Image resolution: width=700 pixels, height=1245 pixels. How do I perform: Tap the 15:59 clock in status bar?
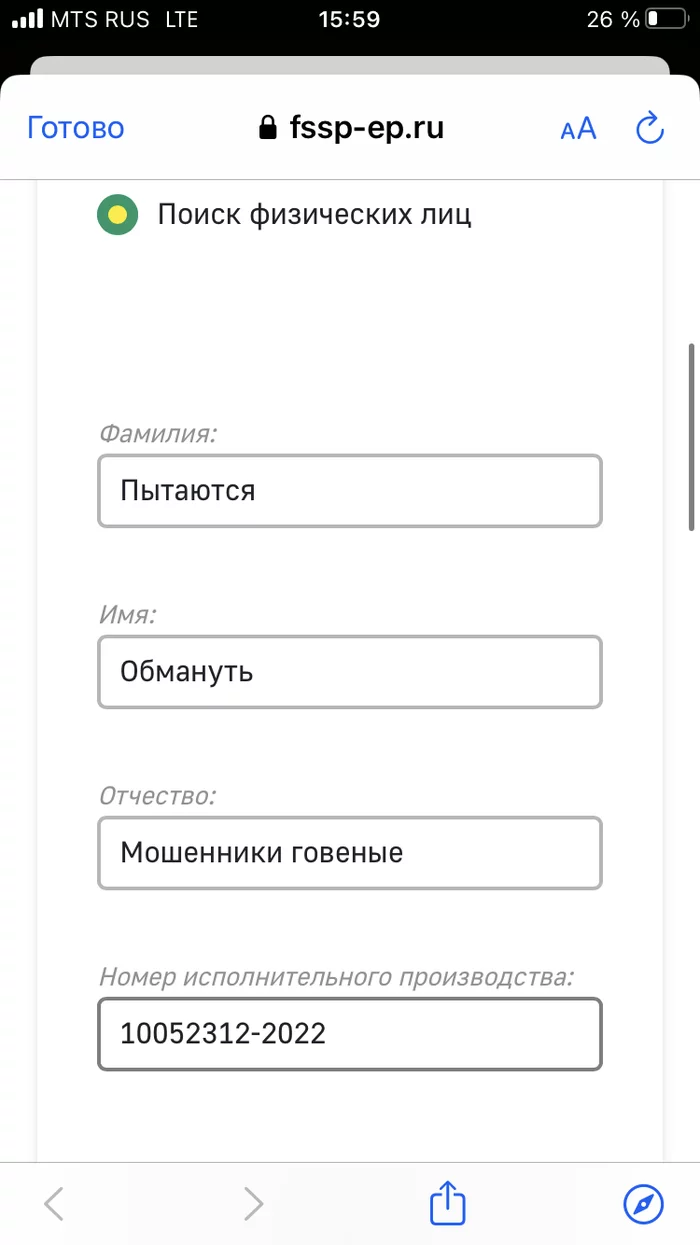(x=349, y=17)
